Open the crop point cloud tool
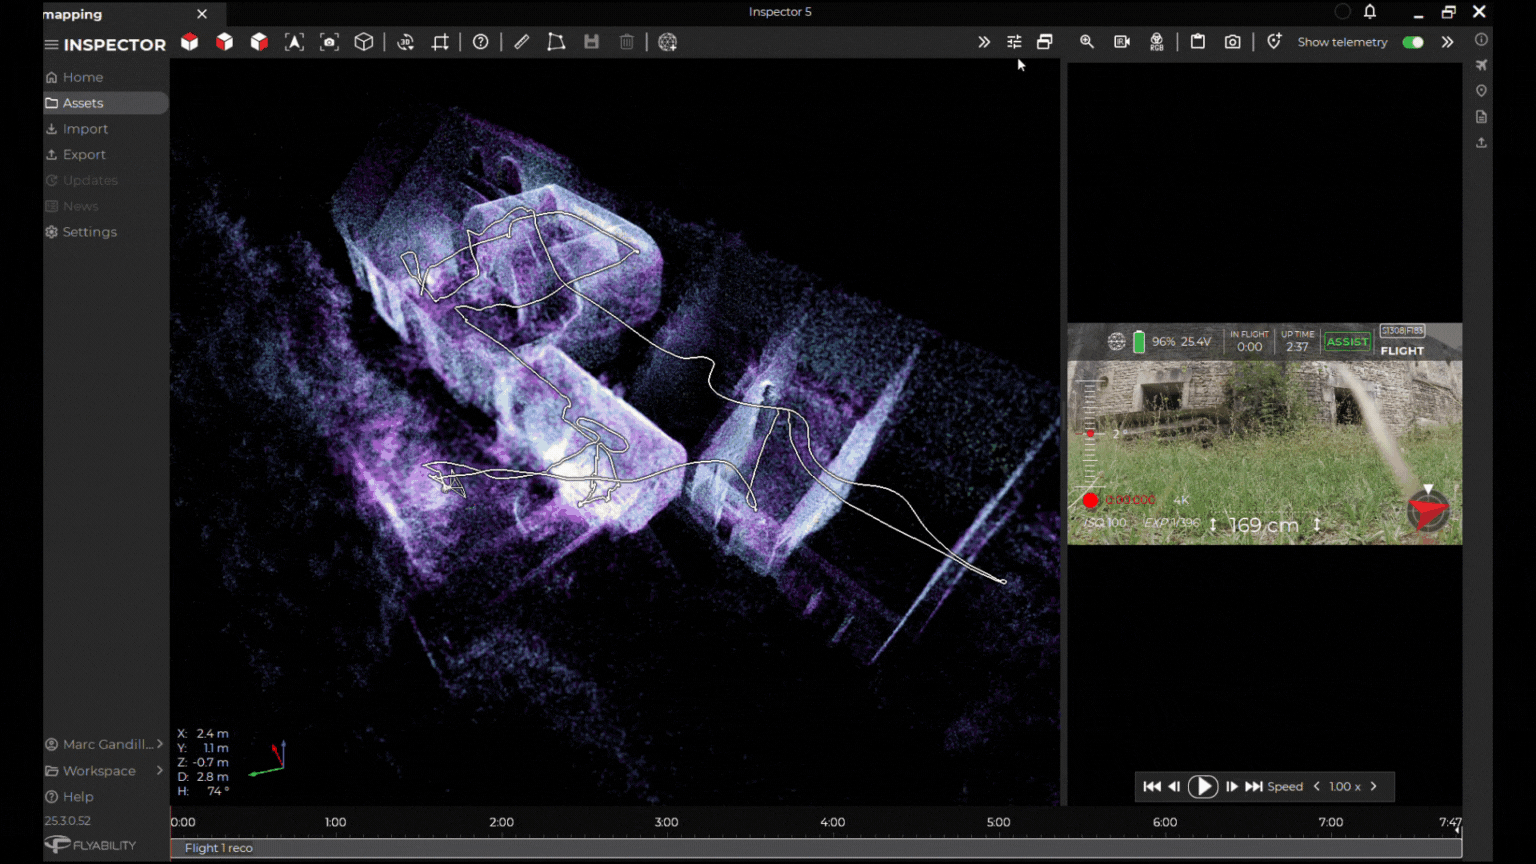This screenshot has height=864, width=1536. point(440,42)
